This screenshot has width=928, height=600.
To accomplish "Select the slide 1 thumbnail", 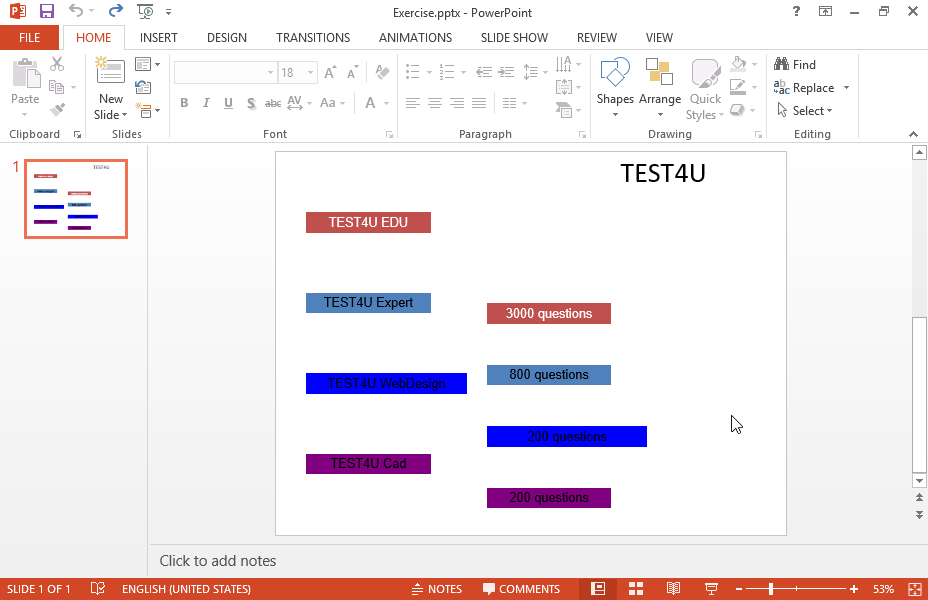I will (76, 199).
